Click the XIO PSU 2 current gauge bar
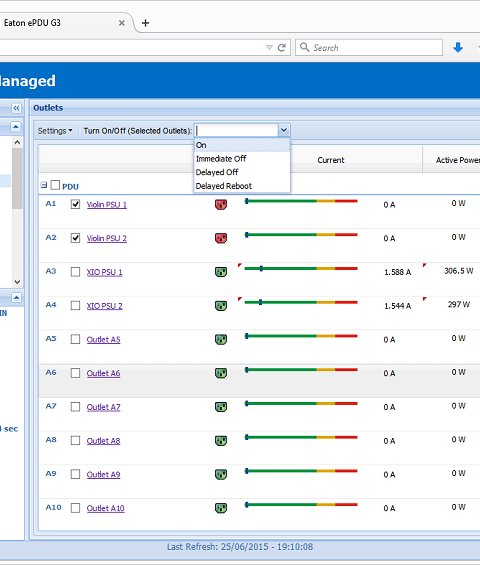Viewport: 480px width, 565px height. pos(301,302)
